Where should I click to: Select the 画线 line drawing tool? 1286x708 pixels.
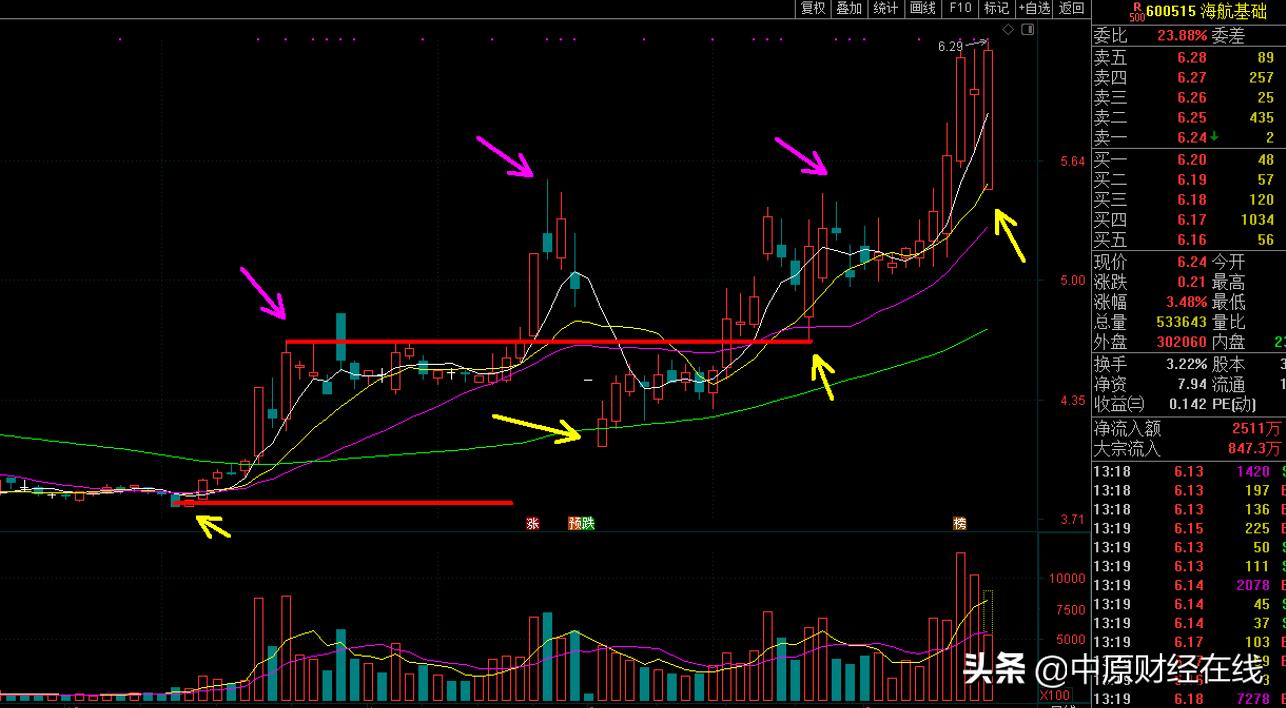(x=922, y=8)
